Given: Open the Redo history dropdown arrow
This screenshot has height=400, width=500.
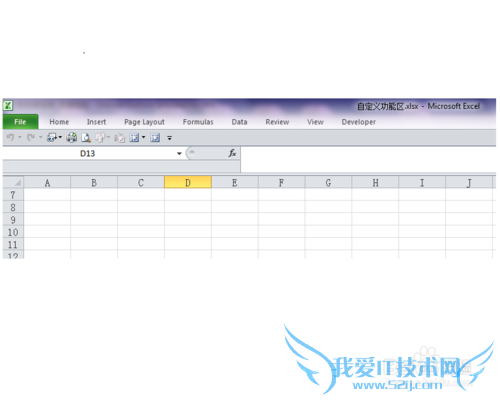Looking at the screenshot, I should tap(40, 137).
